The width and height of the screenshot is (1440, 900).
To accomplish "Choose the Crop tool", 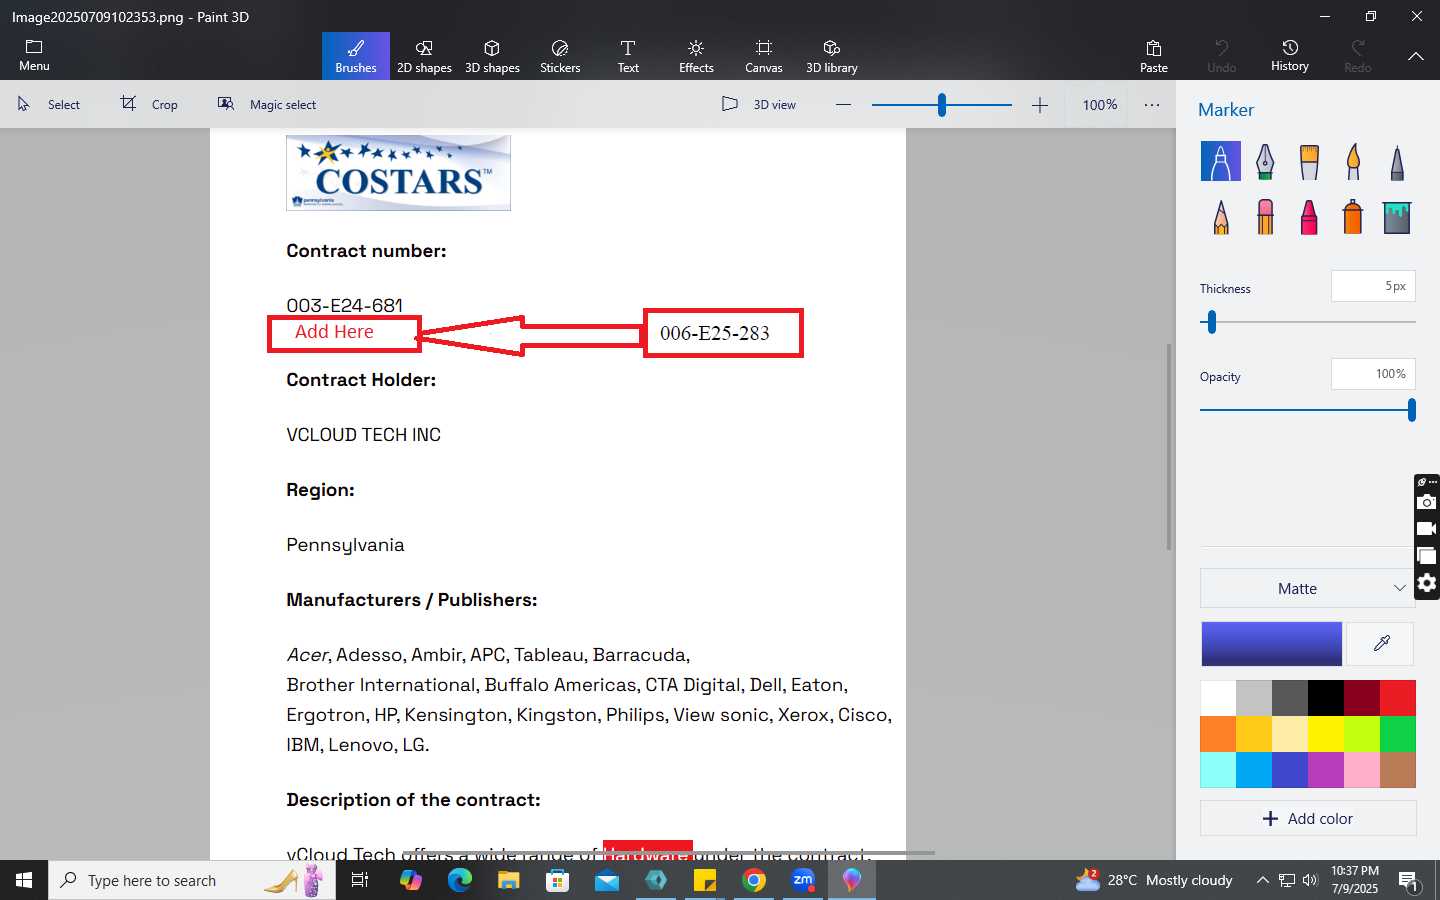I will point(149,104).
